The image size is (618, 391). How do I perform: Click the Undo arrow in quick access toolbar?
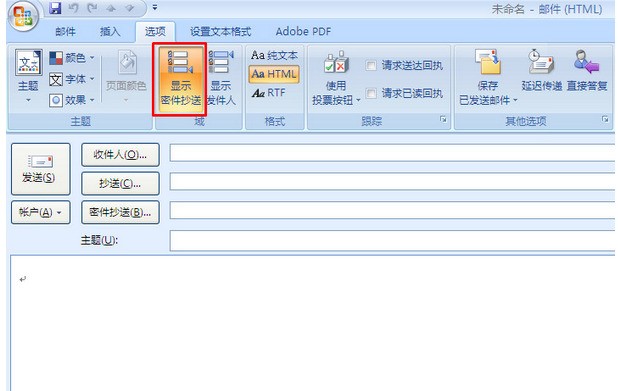click(x=73, y=7)
